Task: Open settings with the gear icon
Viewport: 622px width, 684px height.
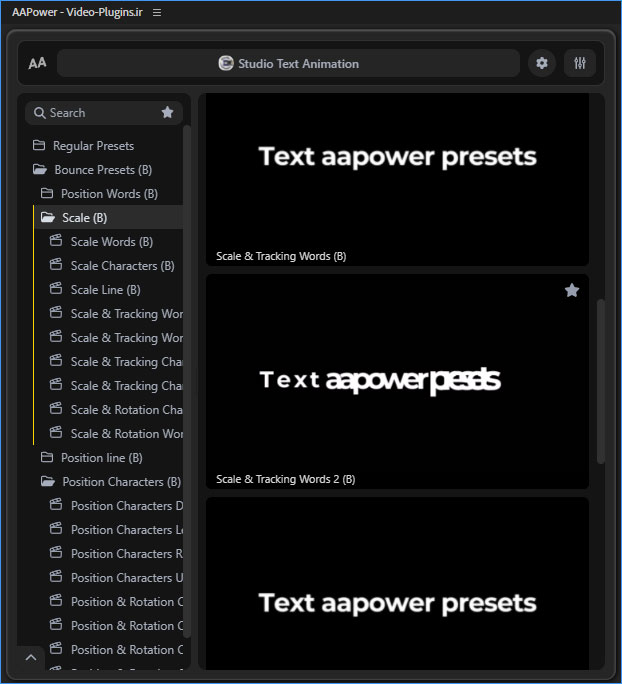Action: click(542, 63)
